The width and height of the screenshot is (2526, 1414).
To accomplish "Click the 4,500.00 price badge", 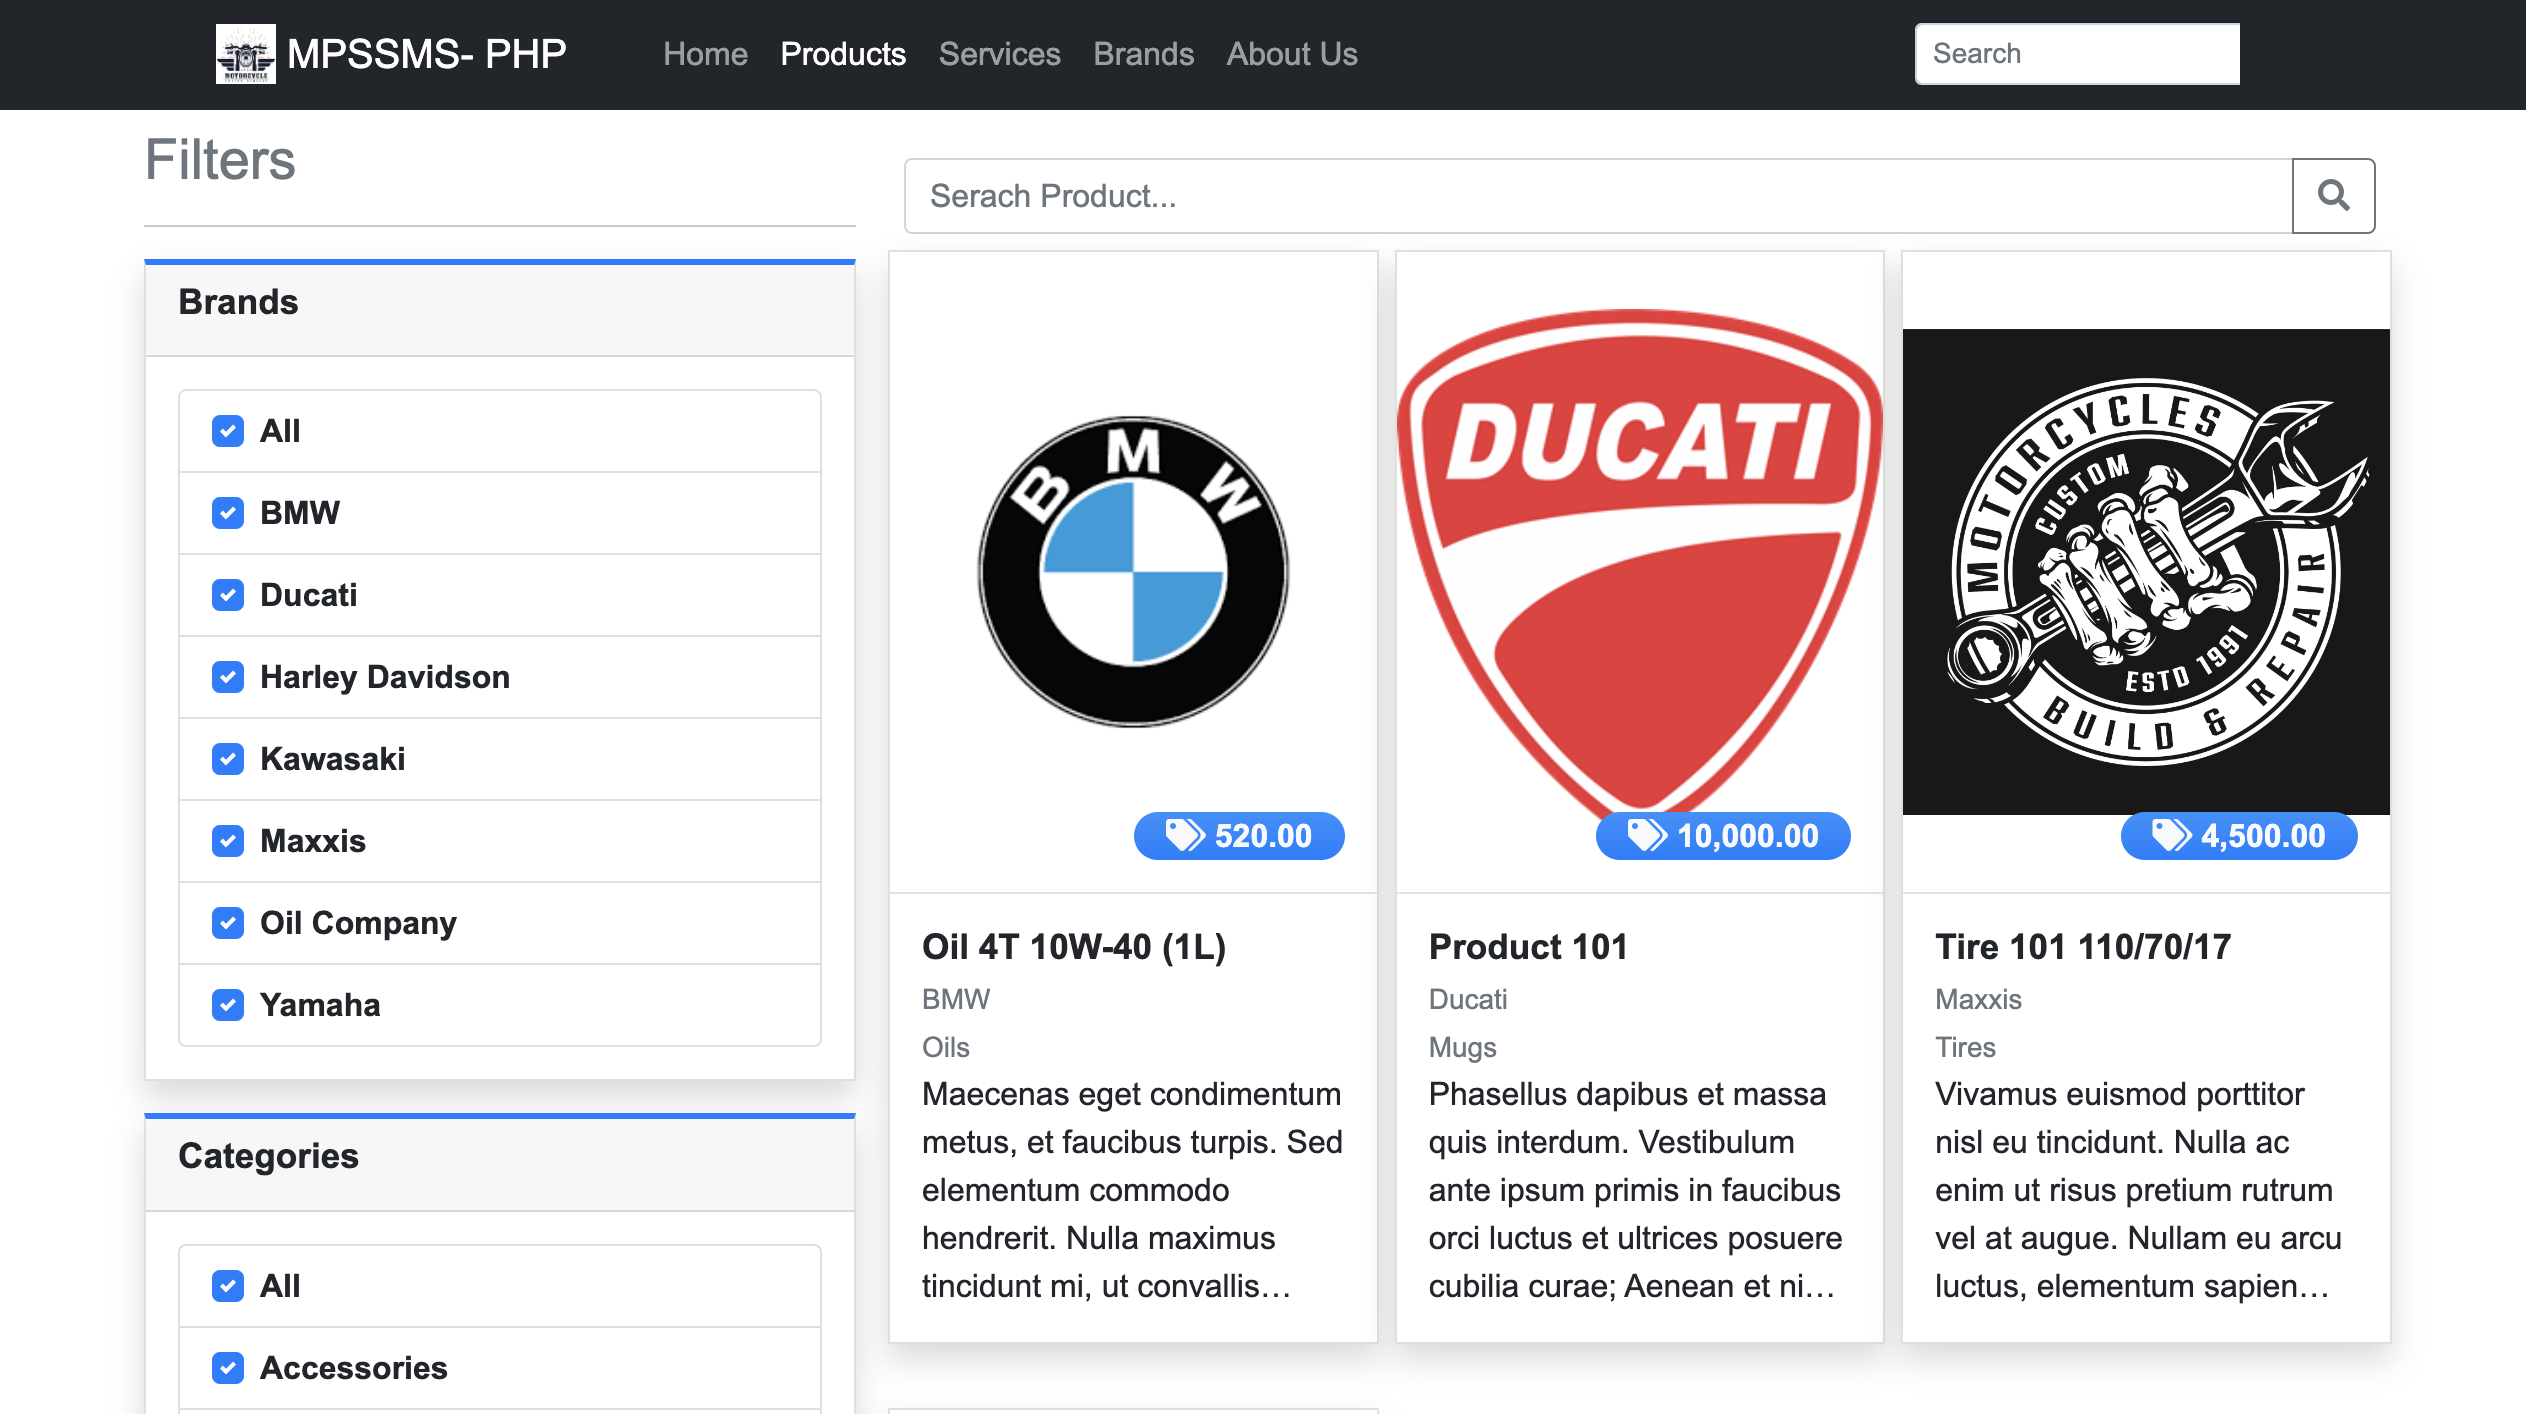I will tap(2239, 836).
